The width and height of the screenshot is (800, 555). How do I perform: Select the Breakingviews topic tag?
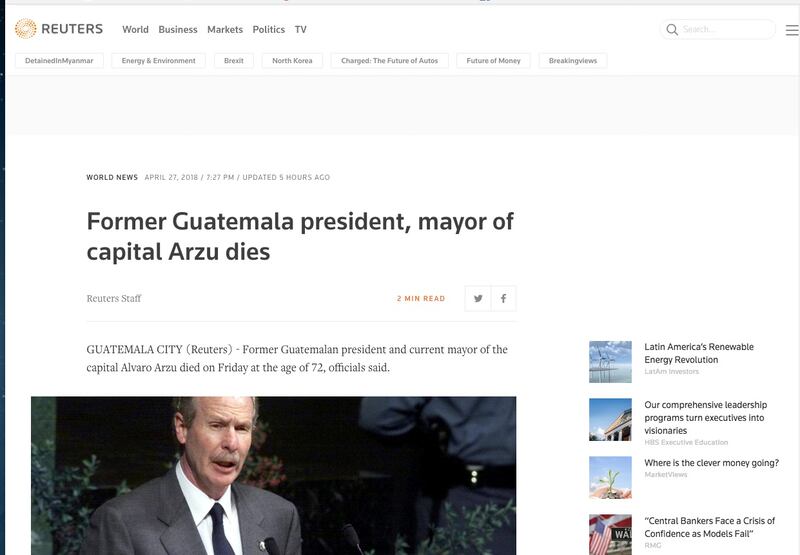click(573, 61)
